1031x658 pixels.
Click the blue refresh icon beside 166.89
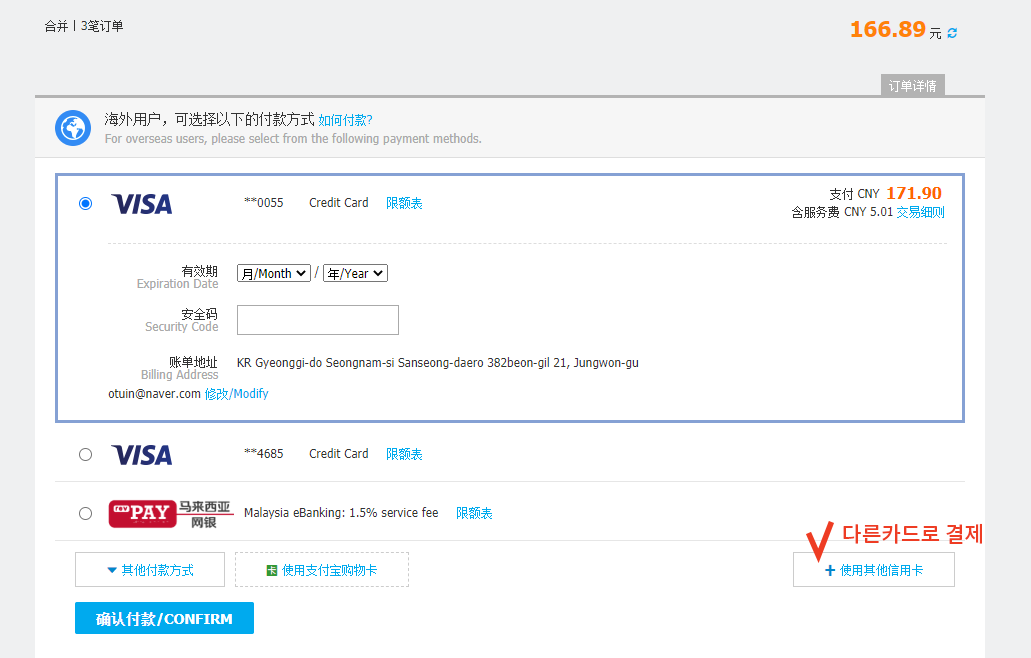[952, 32]
